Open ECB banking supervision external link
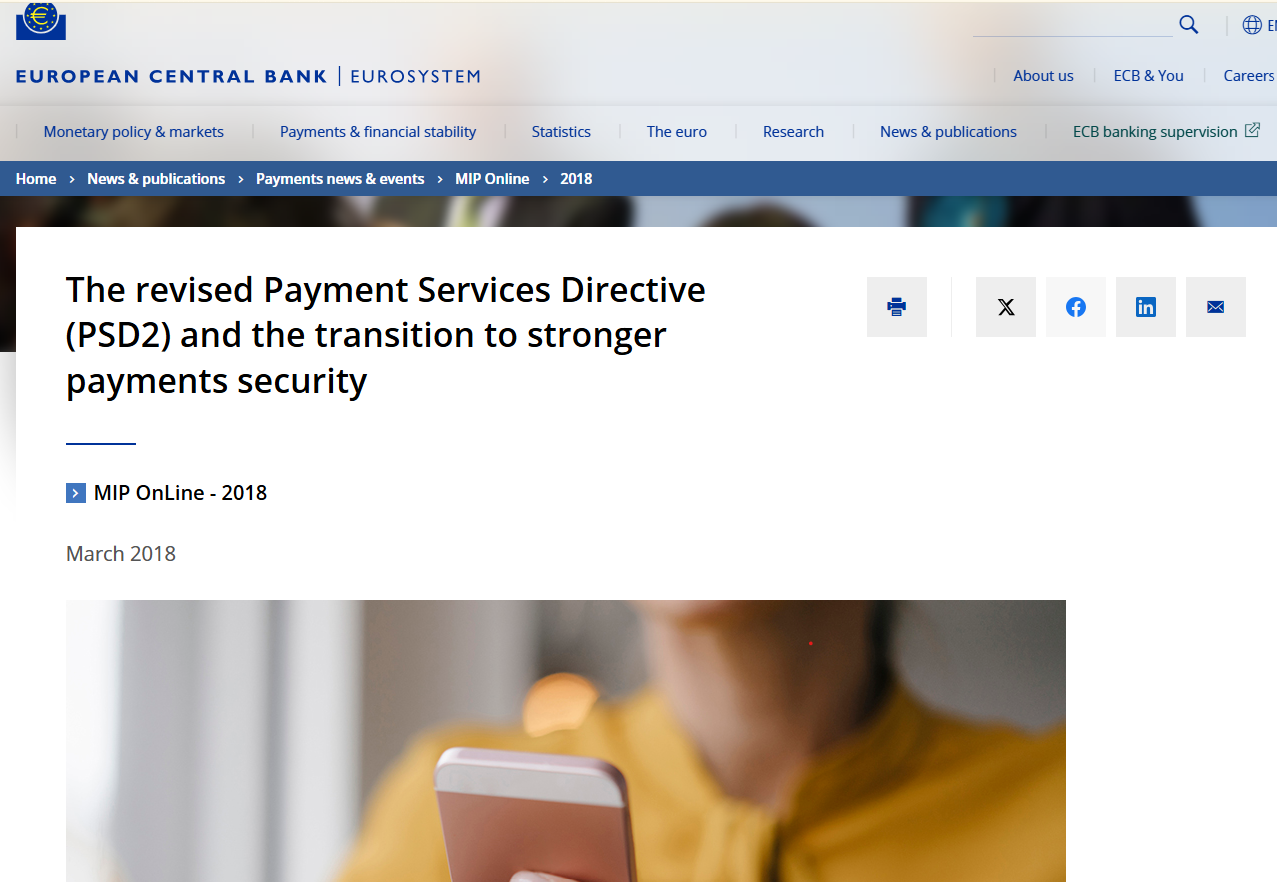 point(1166,132)
